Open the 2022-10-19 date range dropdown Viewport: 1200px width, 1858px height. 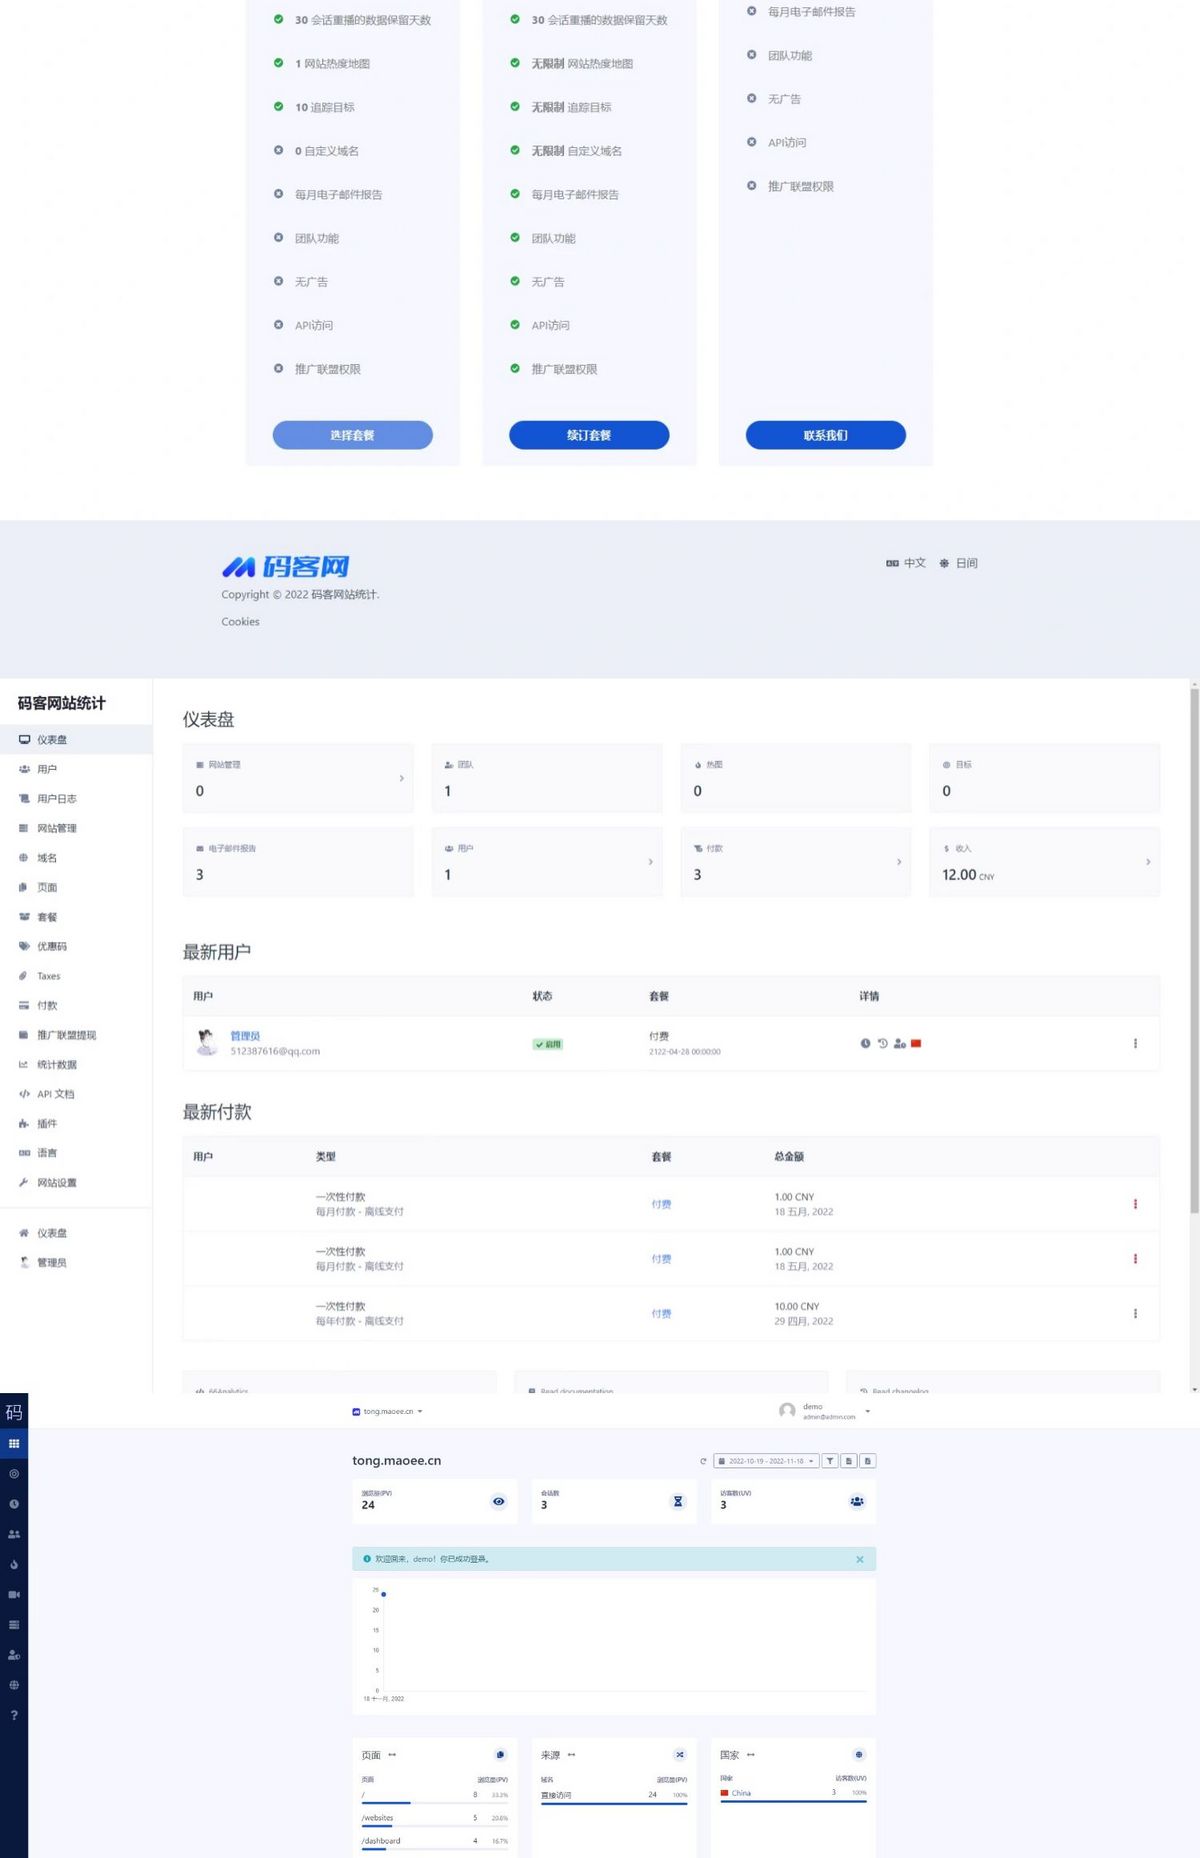766,1461
